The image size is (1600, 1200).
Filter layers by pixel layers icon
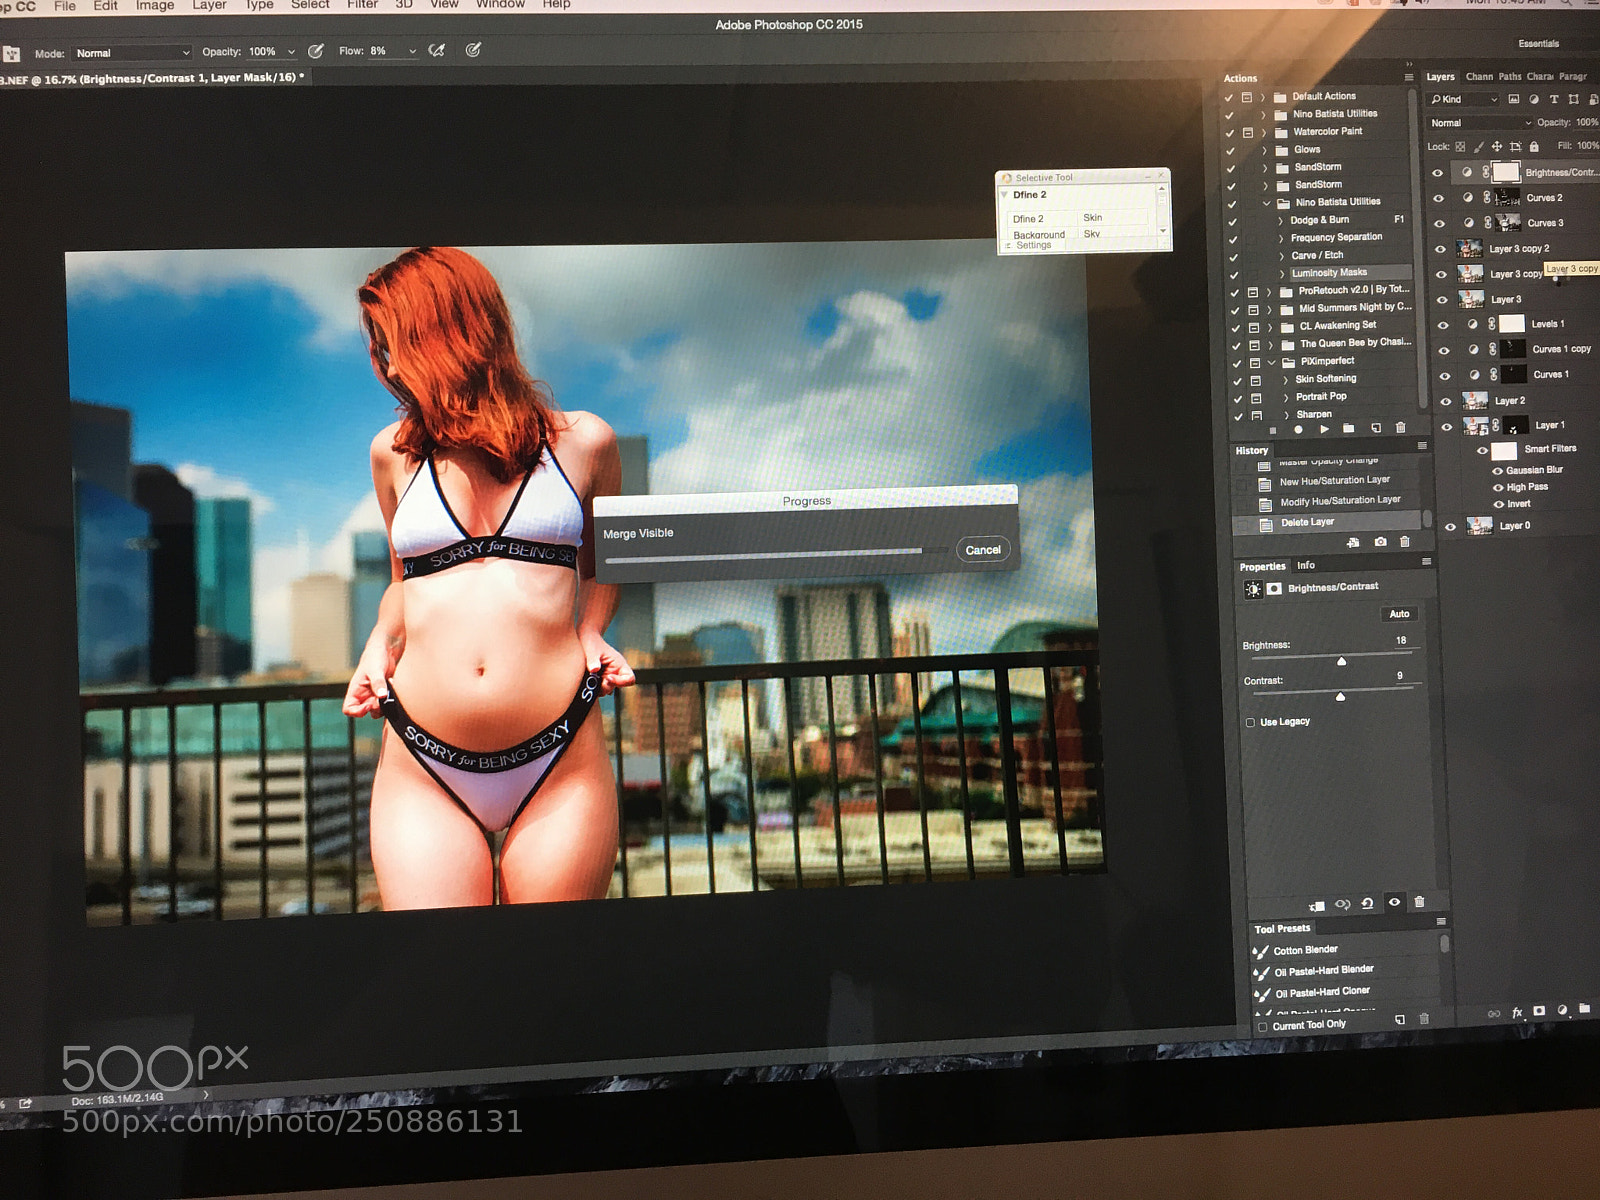(1513, 99)
